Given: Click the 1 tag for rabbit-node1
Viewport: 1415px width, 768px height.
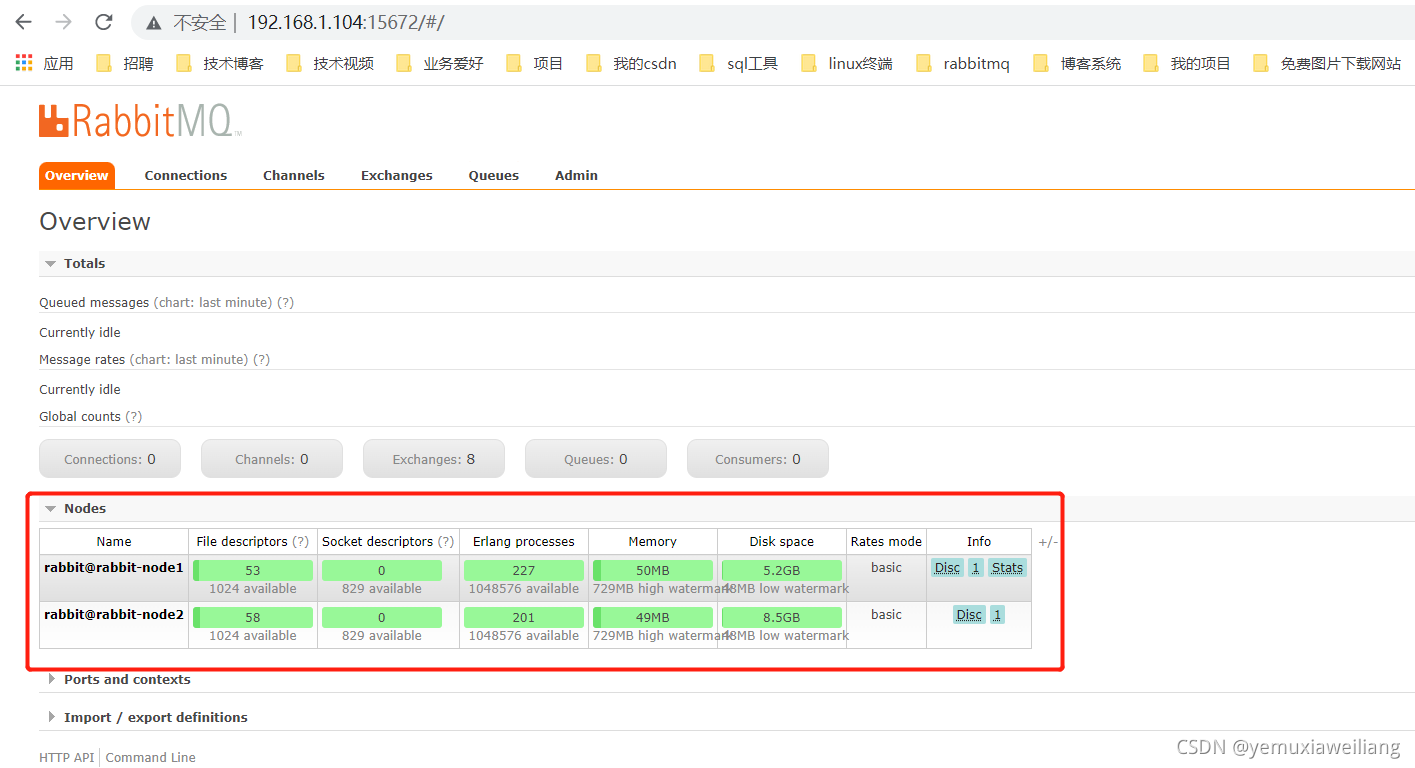Looking at the screenshot, I should [x=976, y=567].
